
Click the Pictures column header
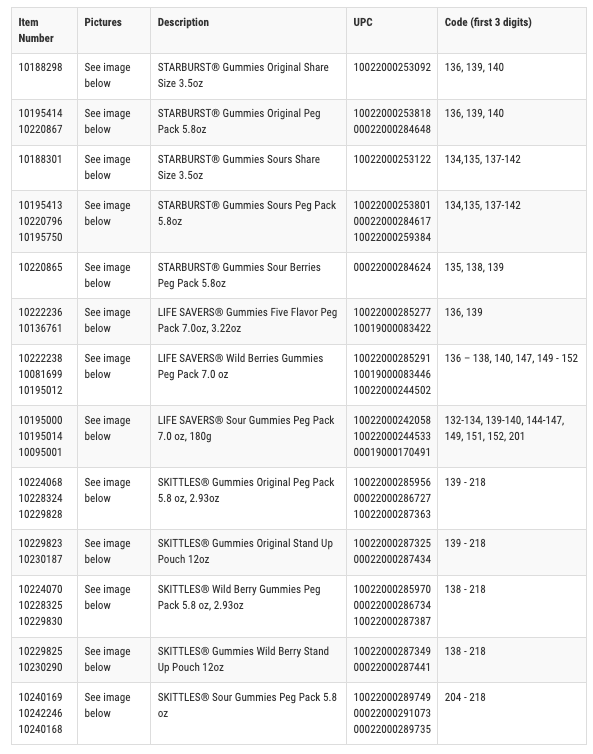[103, 22]
